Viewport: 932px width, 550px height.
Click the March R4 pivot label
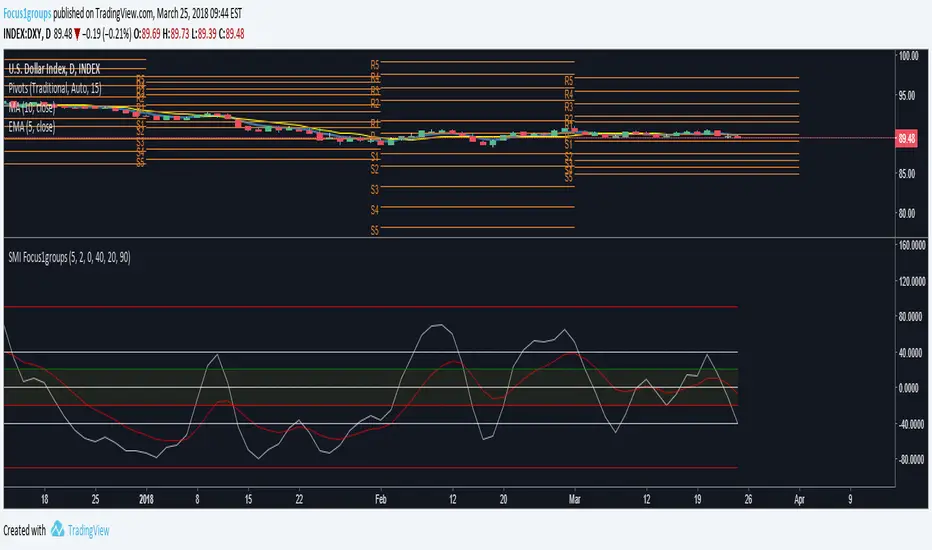[x=569, y=94]
